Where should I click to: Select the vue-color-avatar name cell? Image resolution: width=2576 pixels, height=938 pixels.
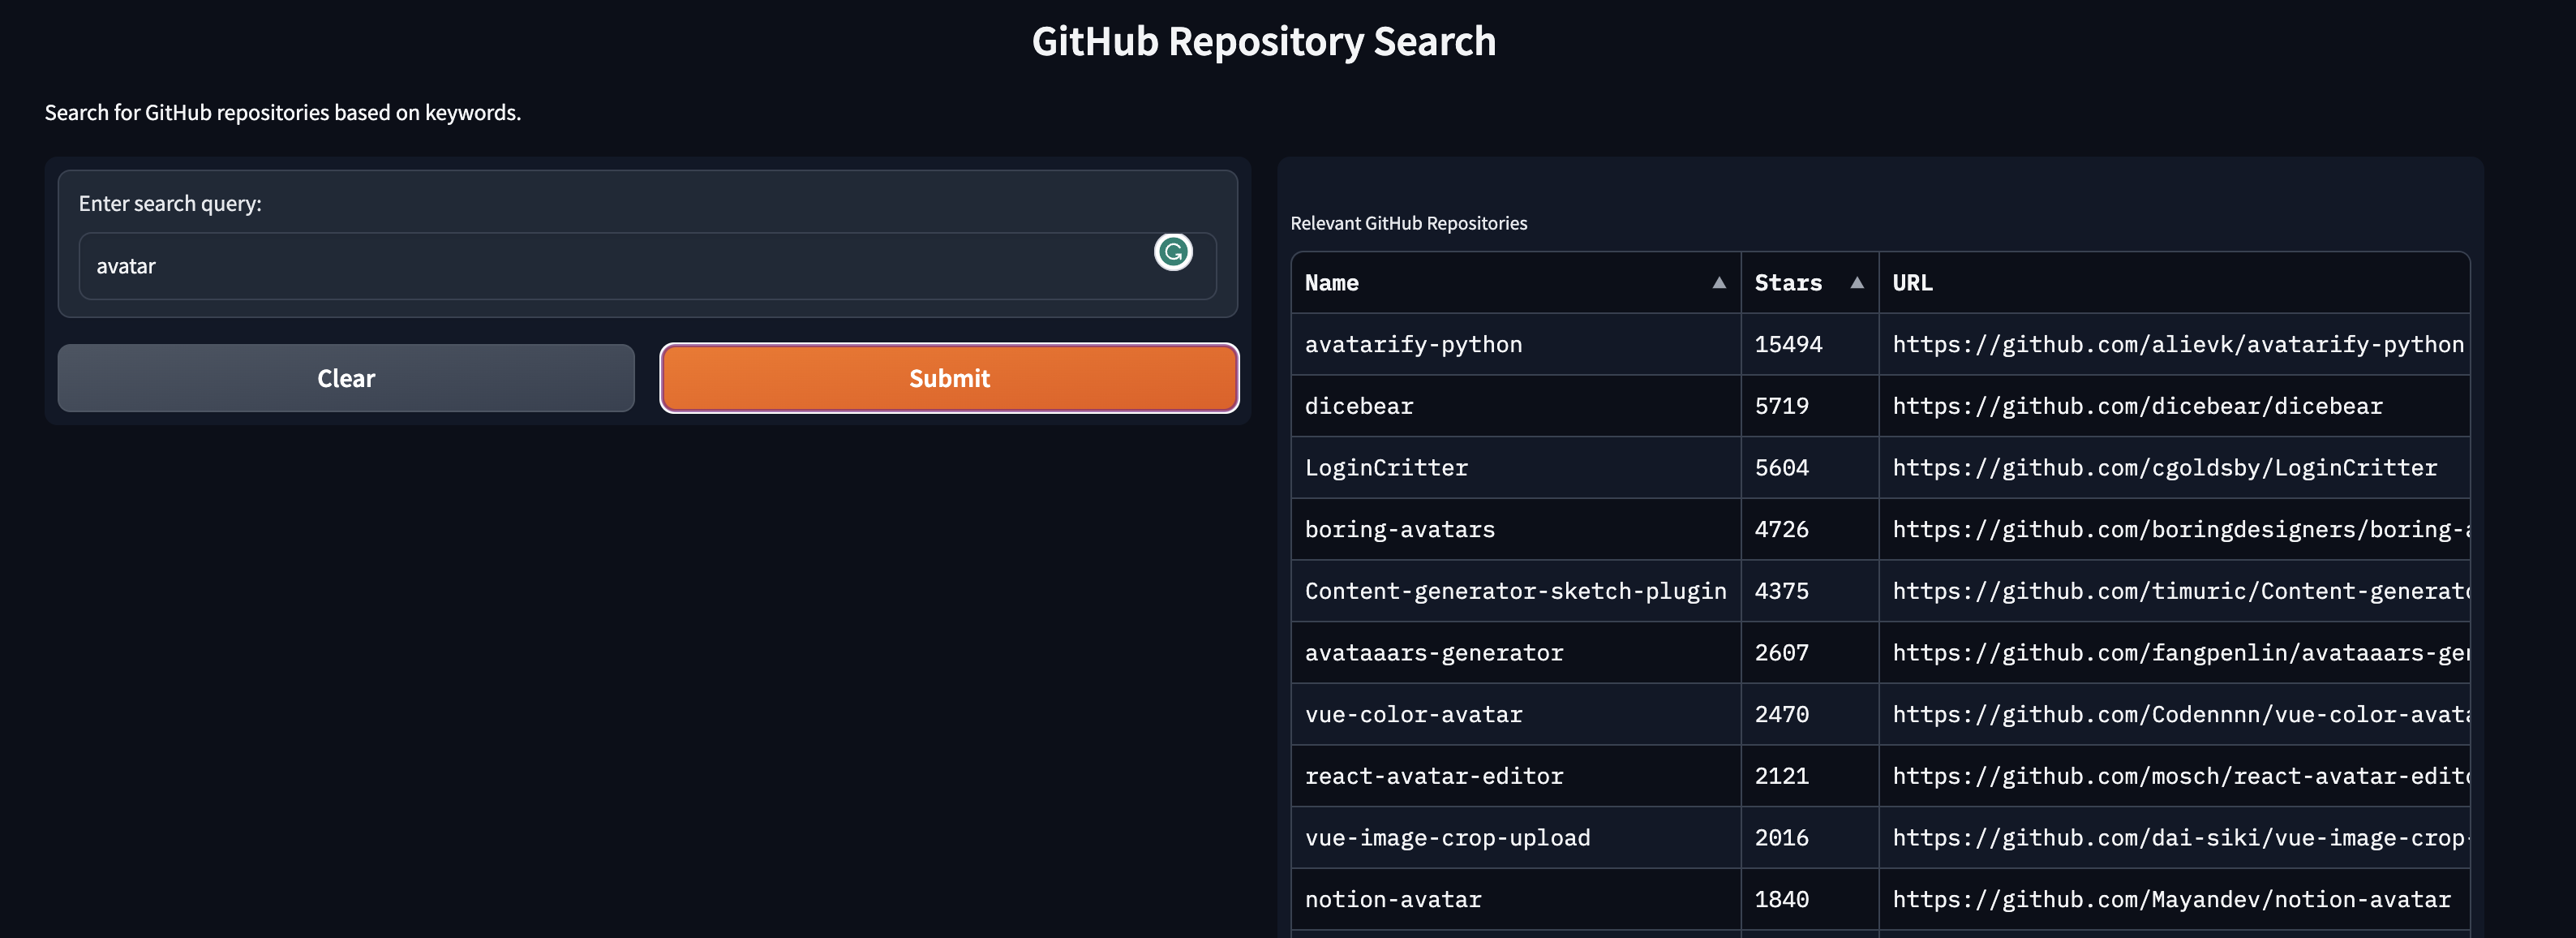[1515, 714]
